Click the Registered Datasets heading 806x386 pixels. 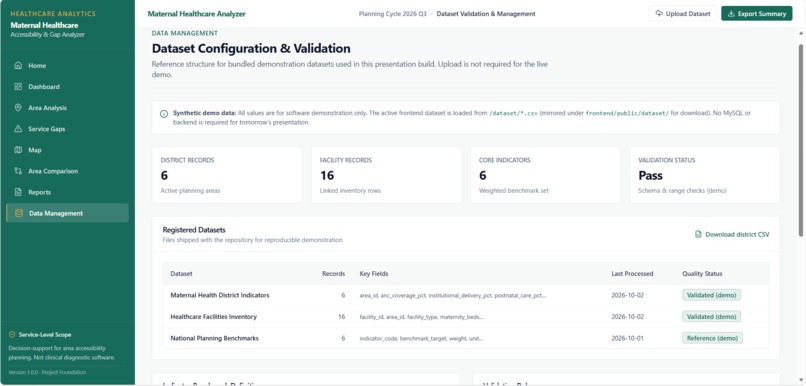(194, 230)
